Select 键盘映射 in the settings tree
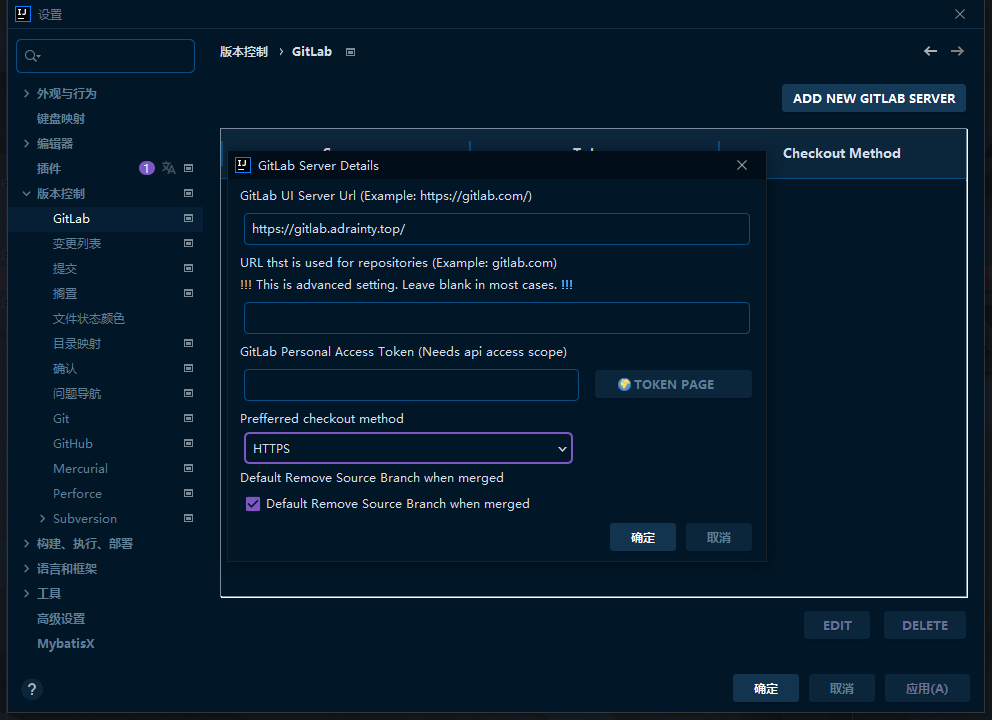The width and height of the screenshot is (992, 720). [x=61, y=118]
